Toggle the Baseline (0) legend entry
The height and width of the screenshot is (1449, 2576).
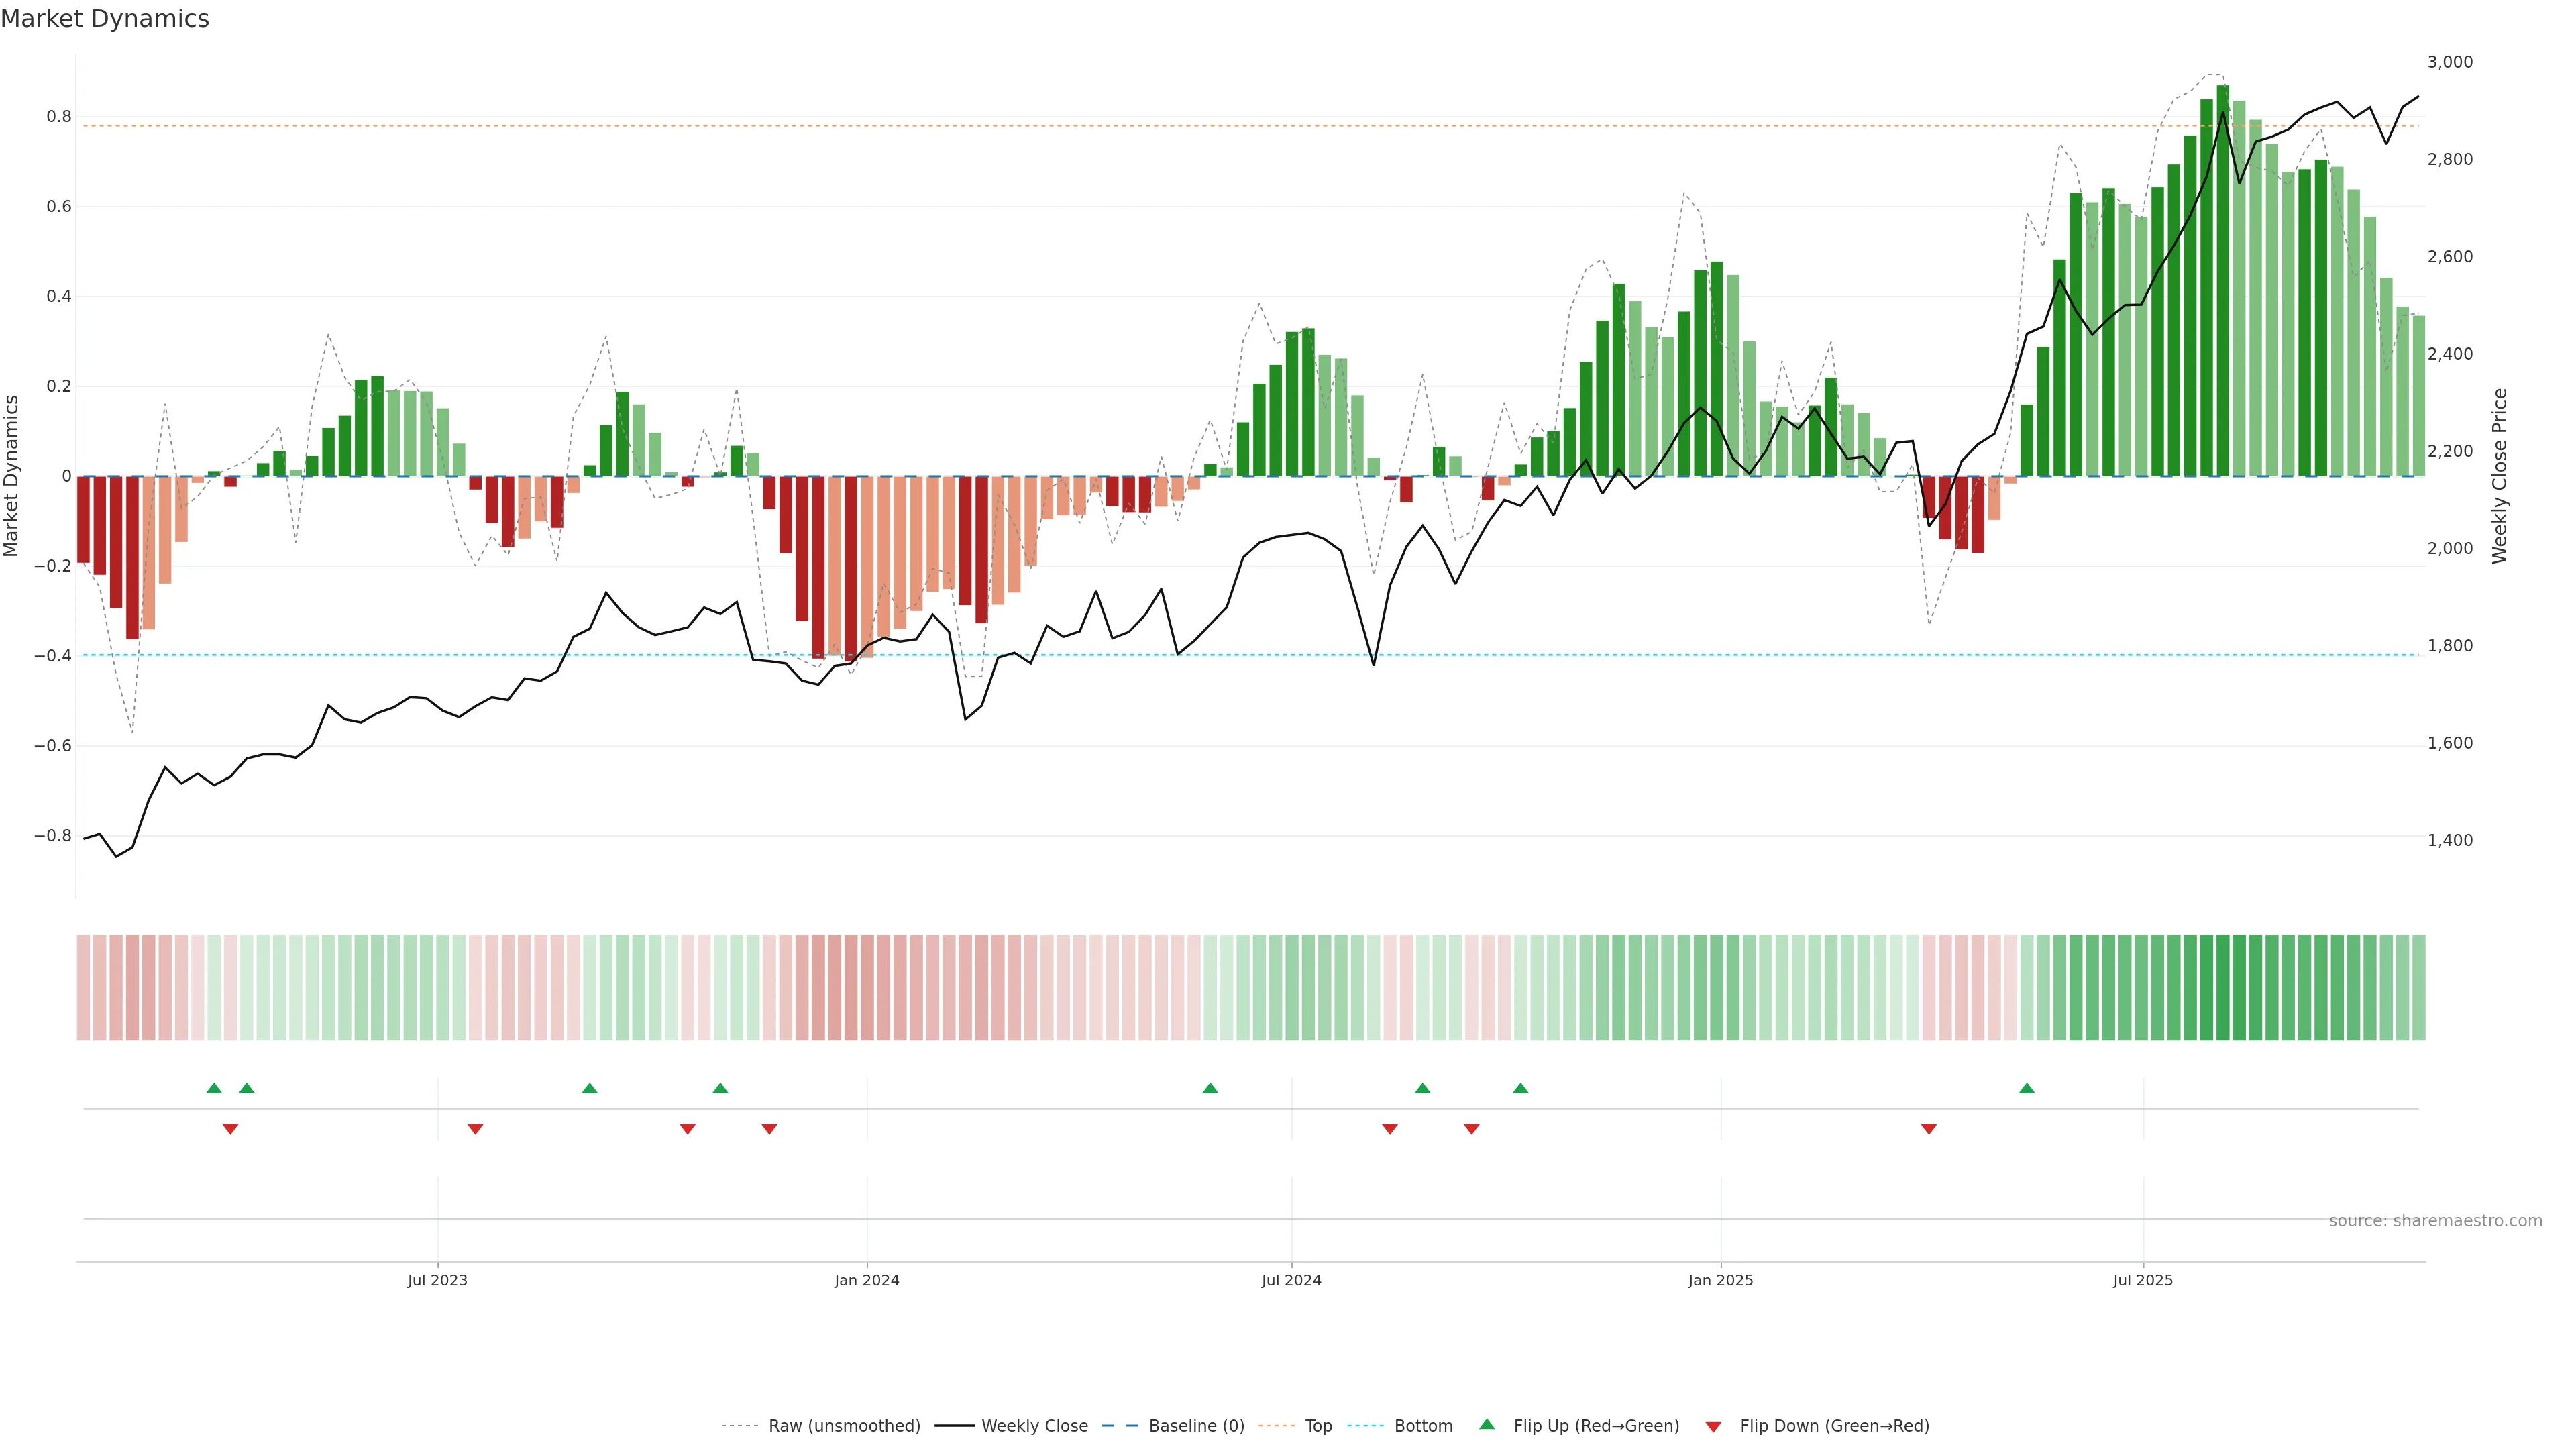(1196, 1426)
